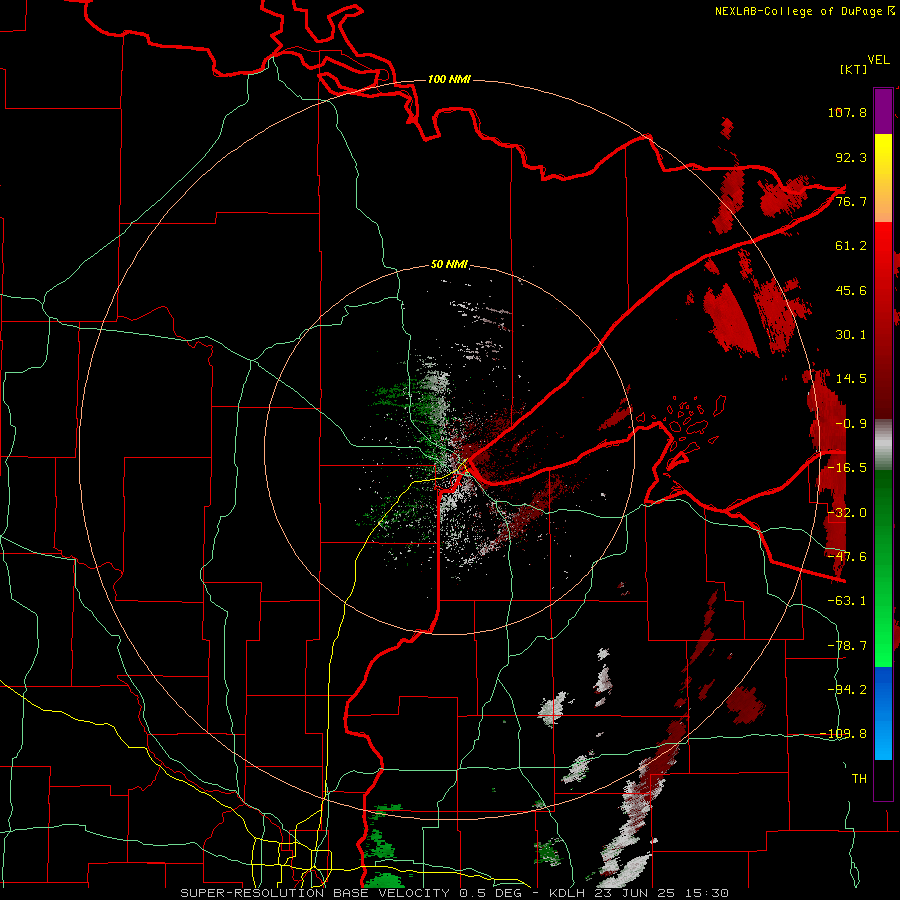Click the VEL legend title
The height and width of the screenshot is (900, 900).
pos(878,60)
